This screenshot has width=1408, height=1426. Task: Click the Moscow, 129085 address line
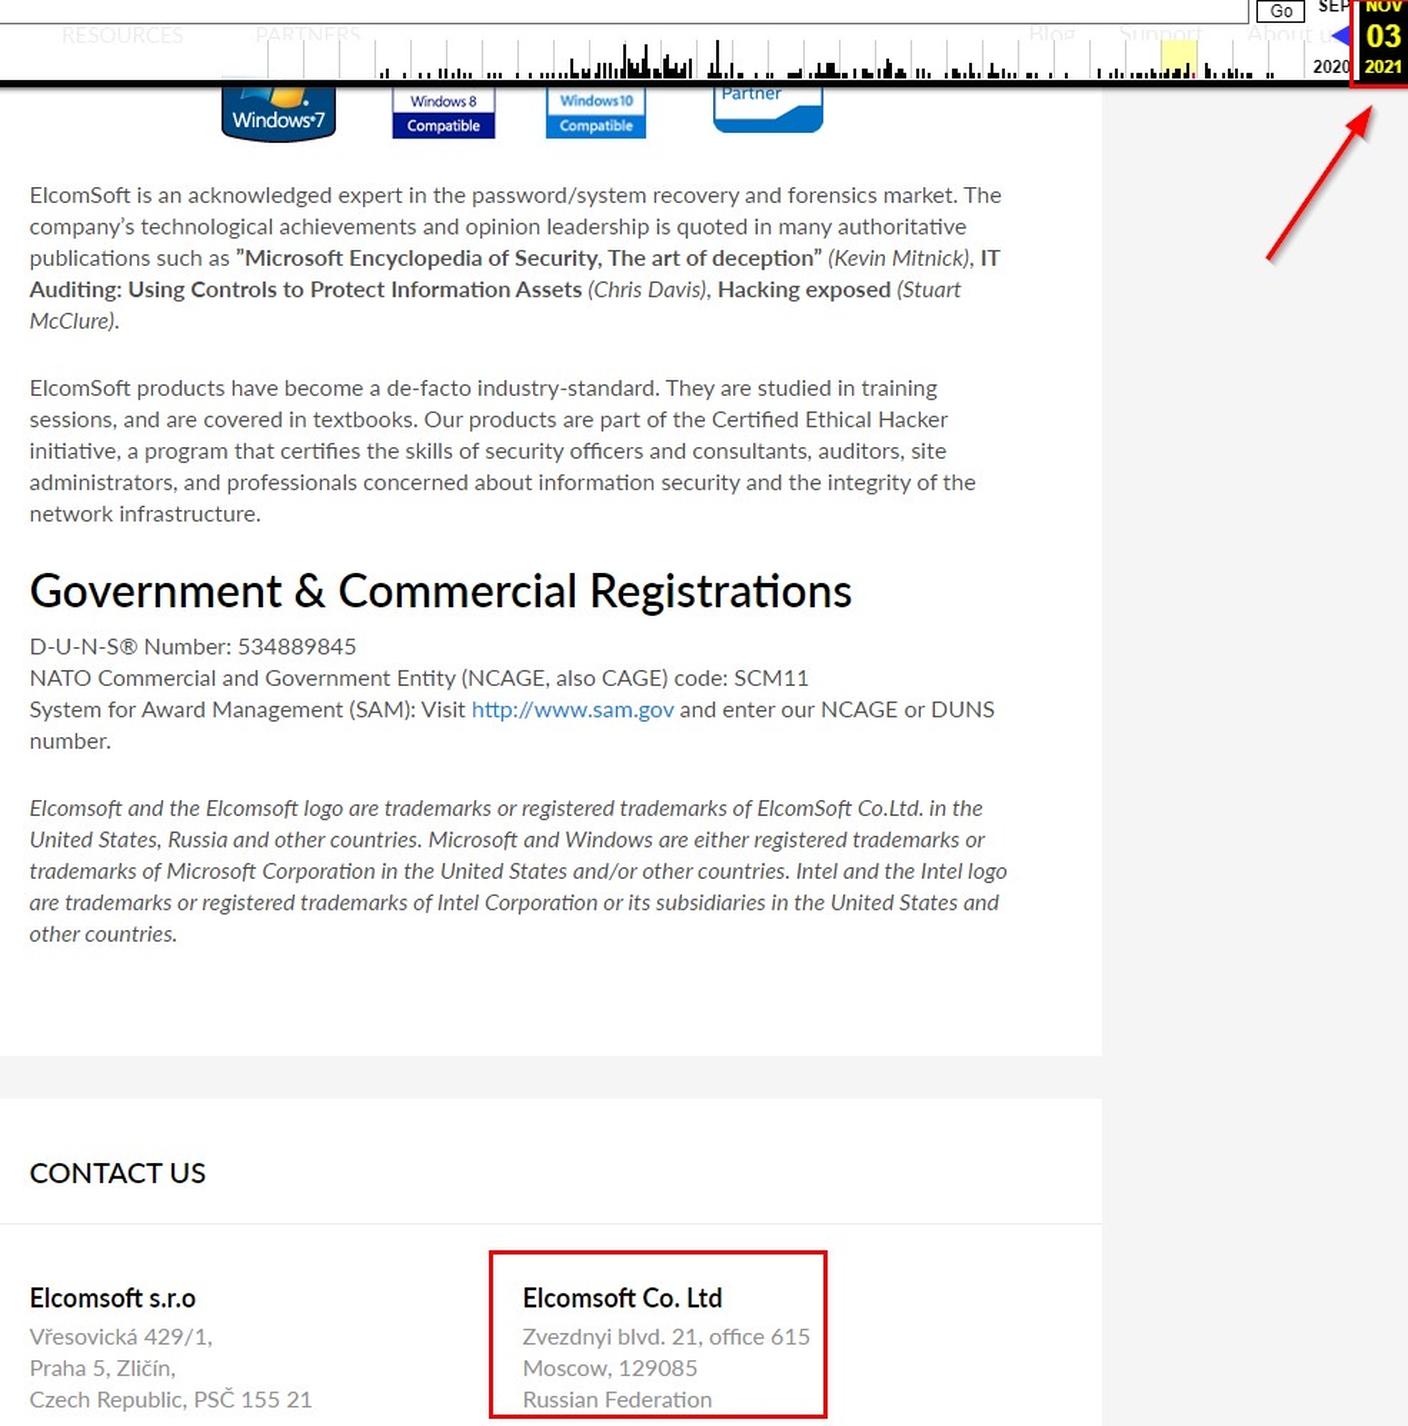click(x=610, y=1368)
